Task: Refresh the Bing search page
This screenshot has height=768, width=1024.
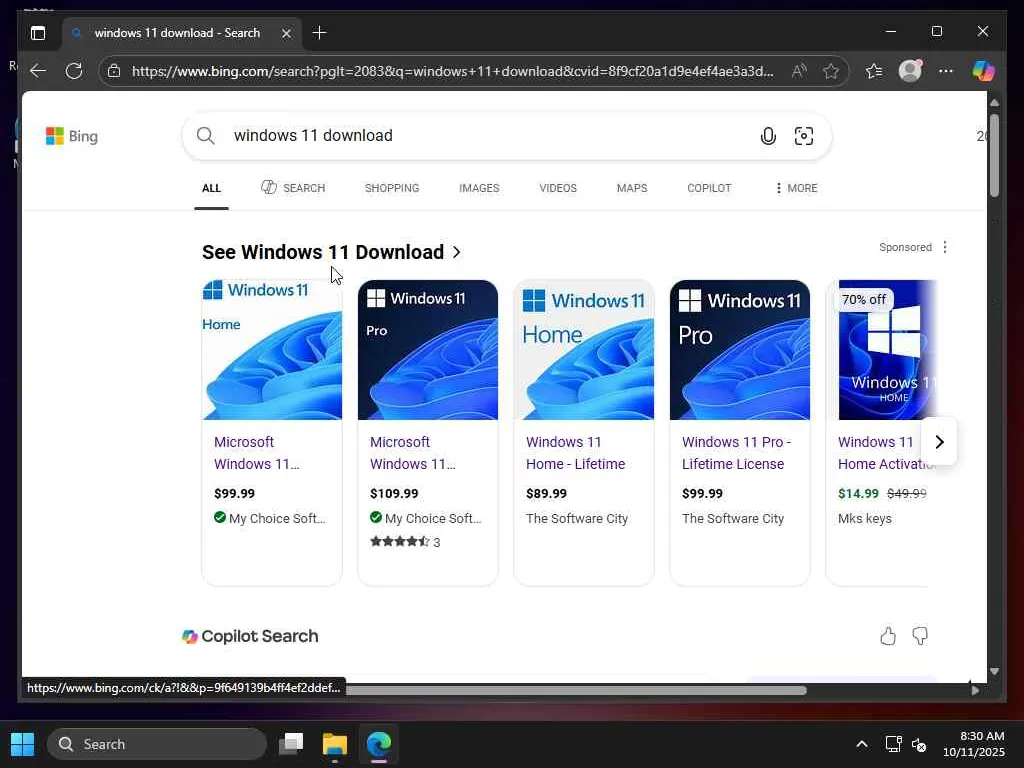Action: [74, 71]
